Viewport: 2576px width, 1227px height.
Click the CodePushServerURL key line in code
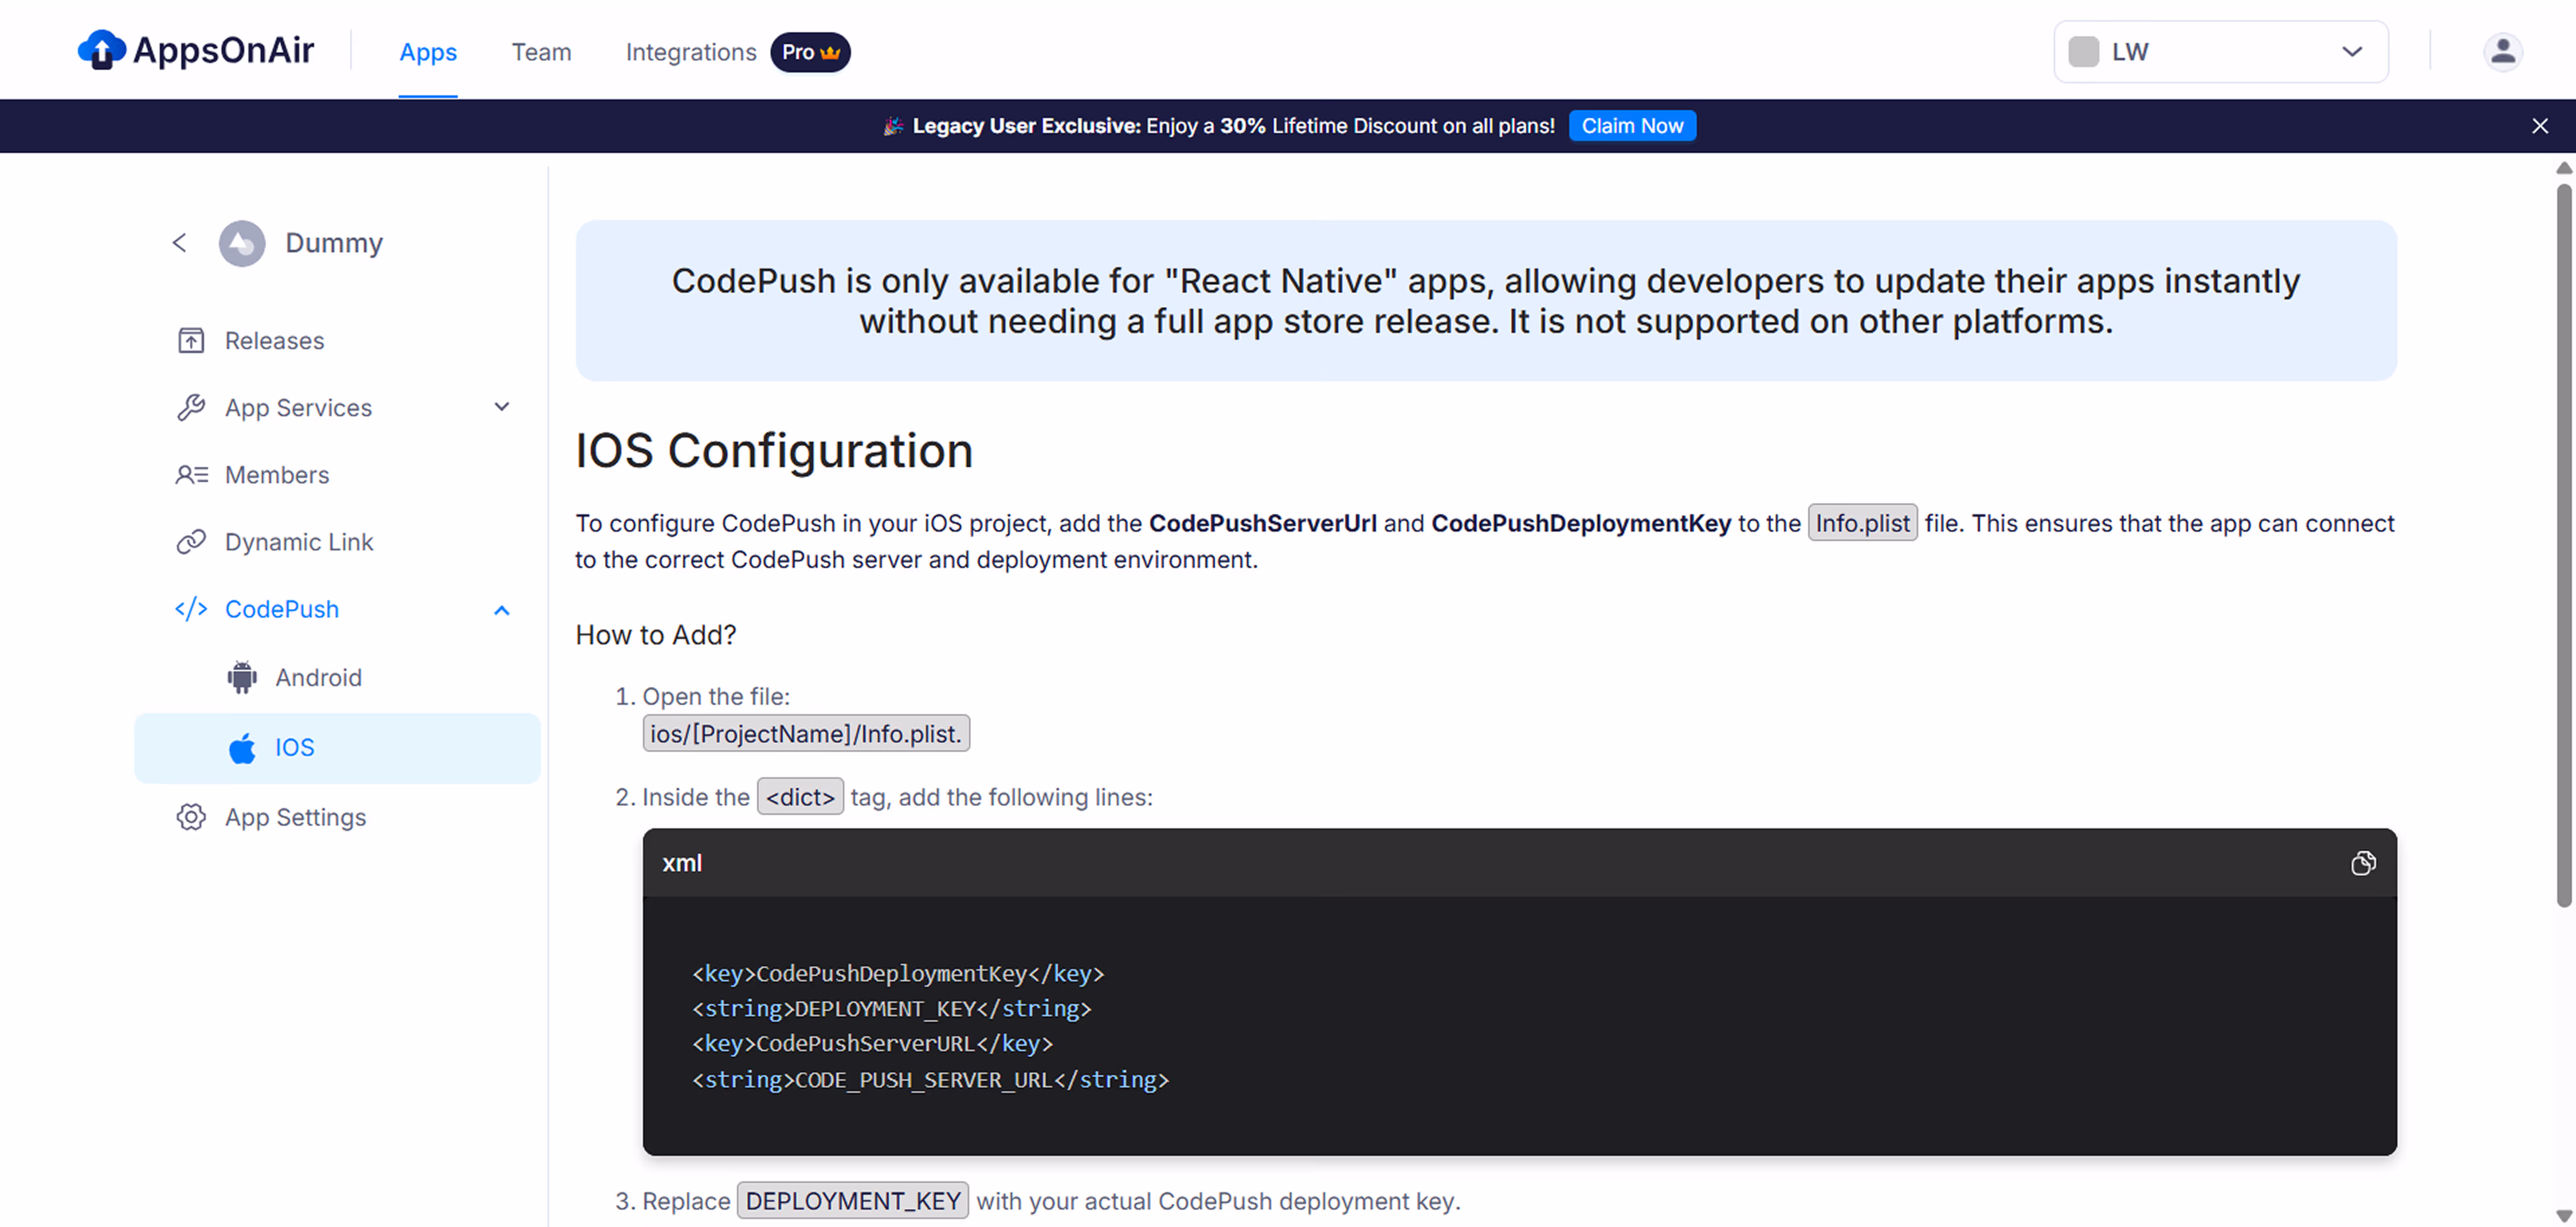coord(872,1043)
